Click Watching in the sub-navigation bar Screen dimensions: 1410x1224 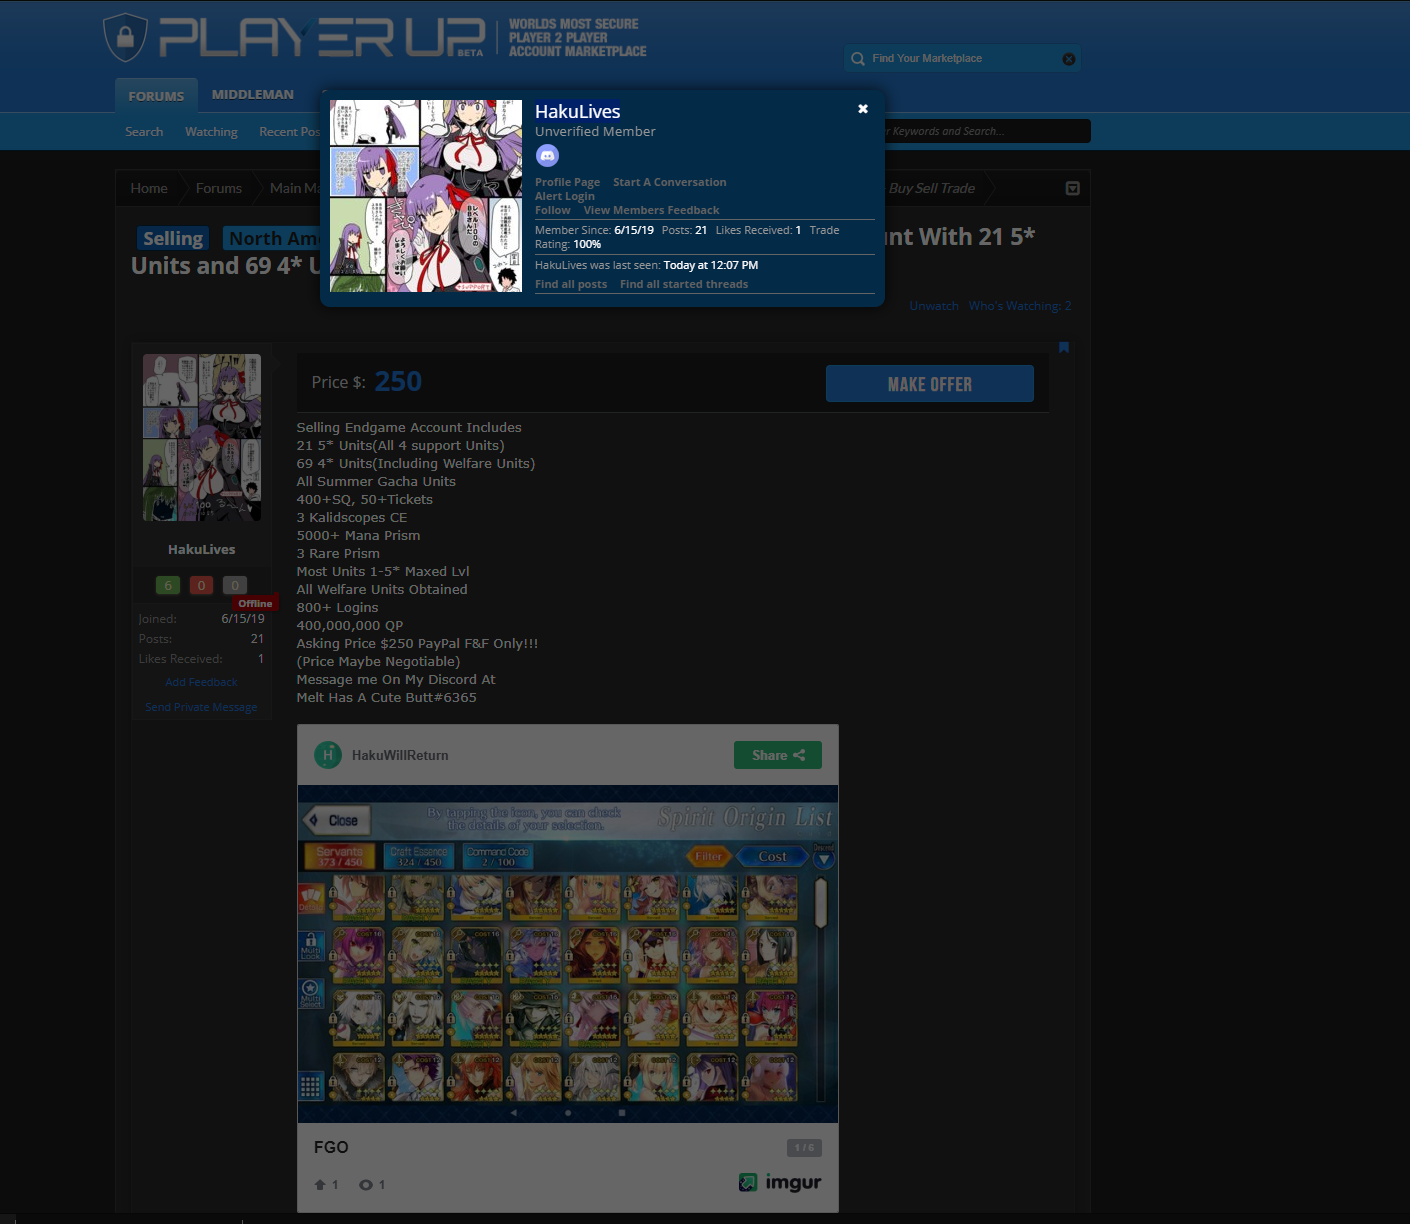pyautogui.click(x=211, y=132)
